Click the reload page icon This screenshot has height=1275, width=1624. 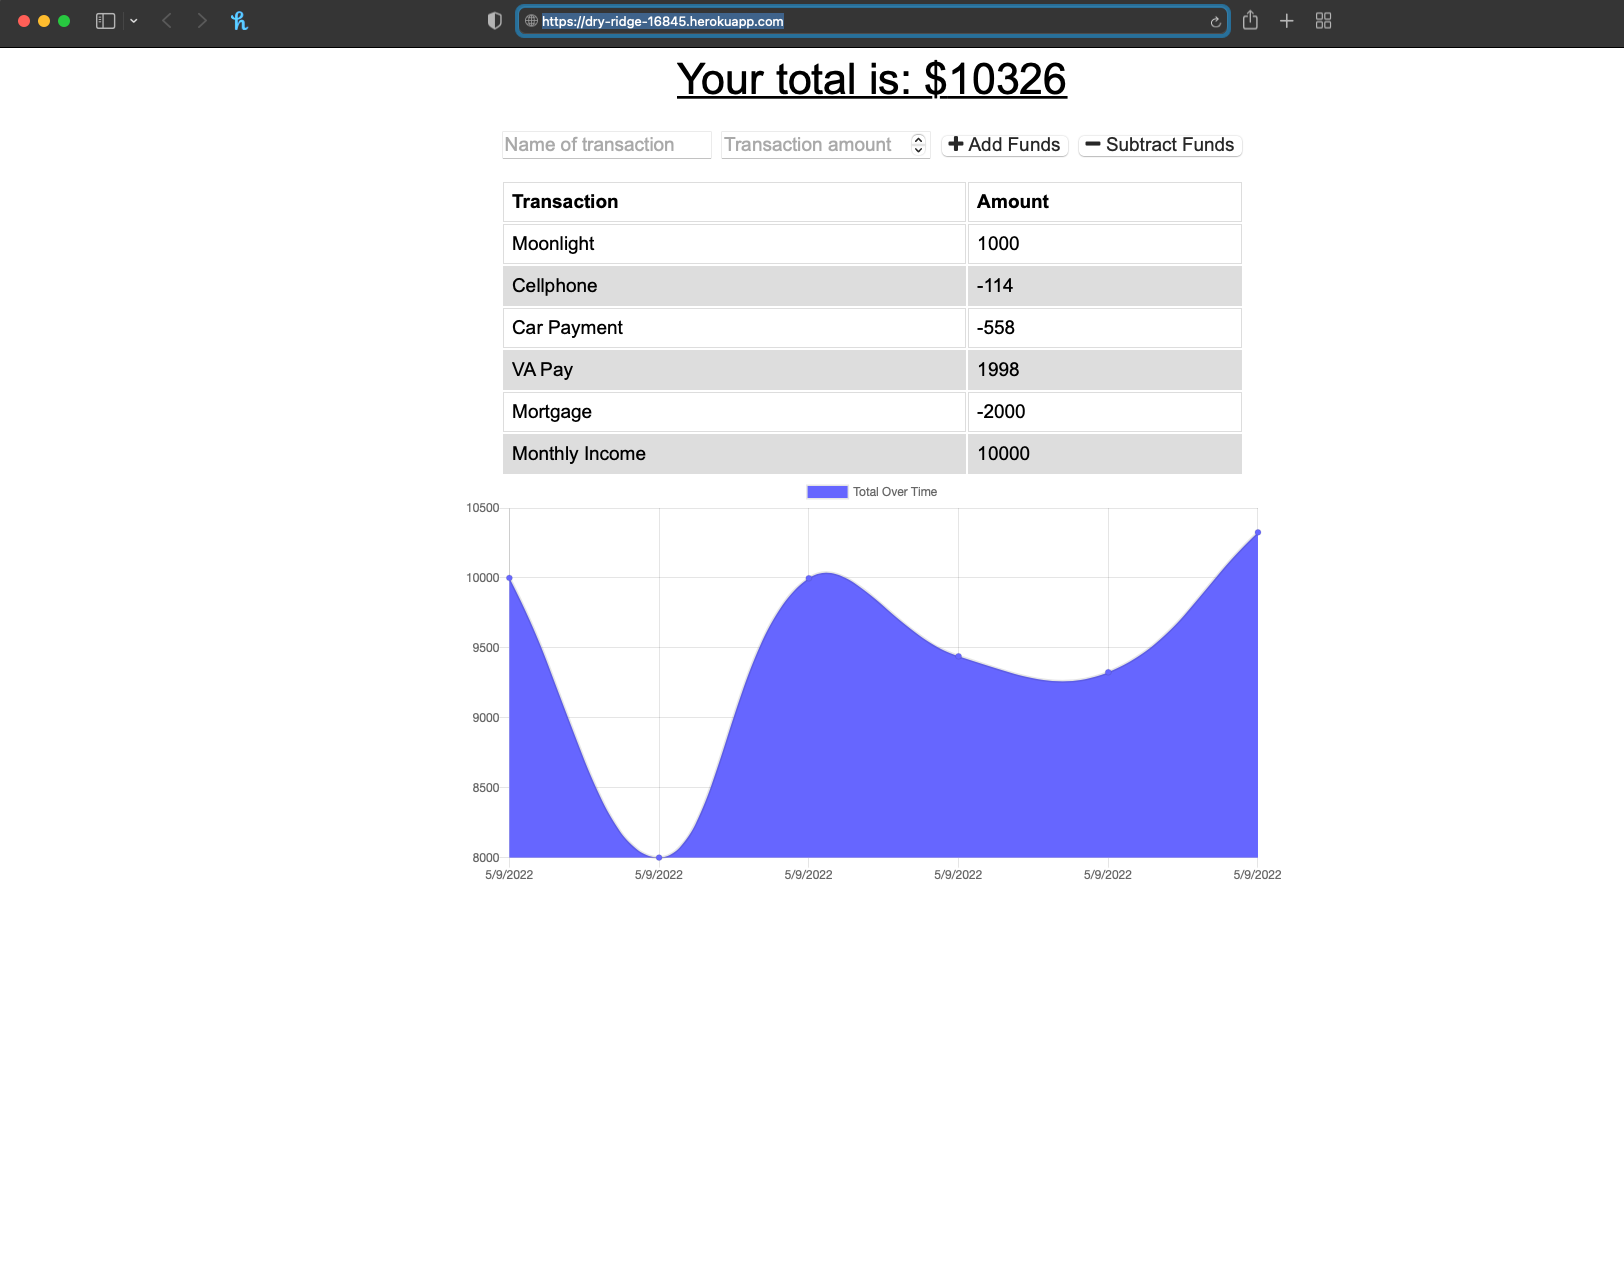pyautogui.click(x=1213, y=21)
